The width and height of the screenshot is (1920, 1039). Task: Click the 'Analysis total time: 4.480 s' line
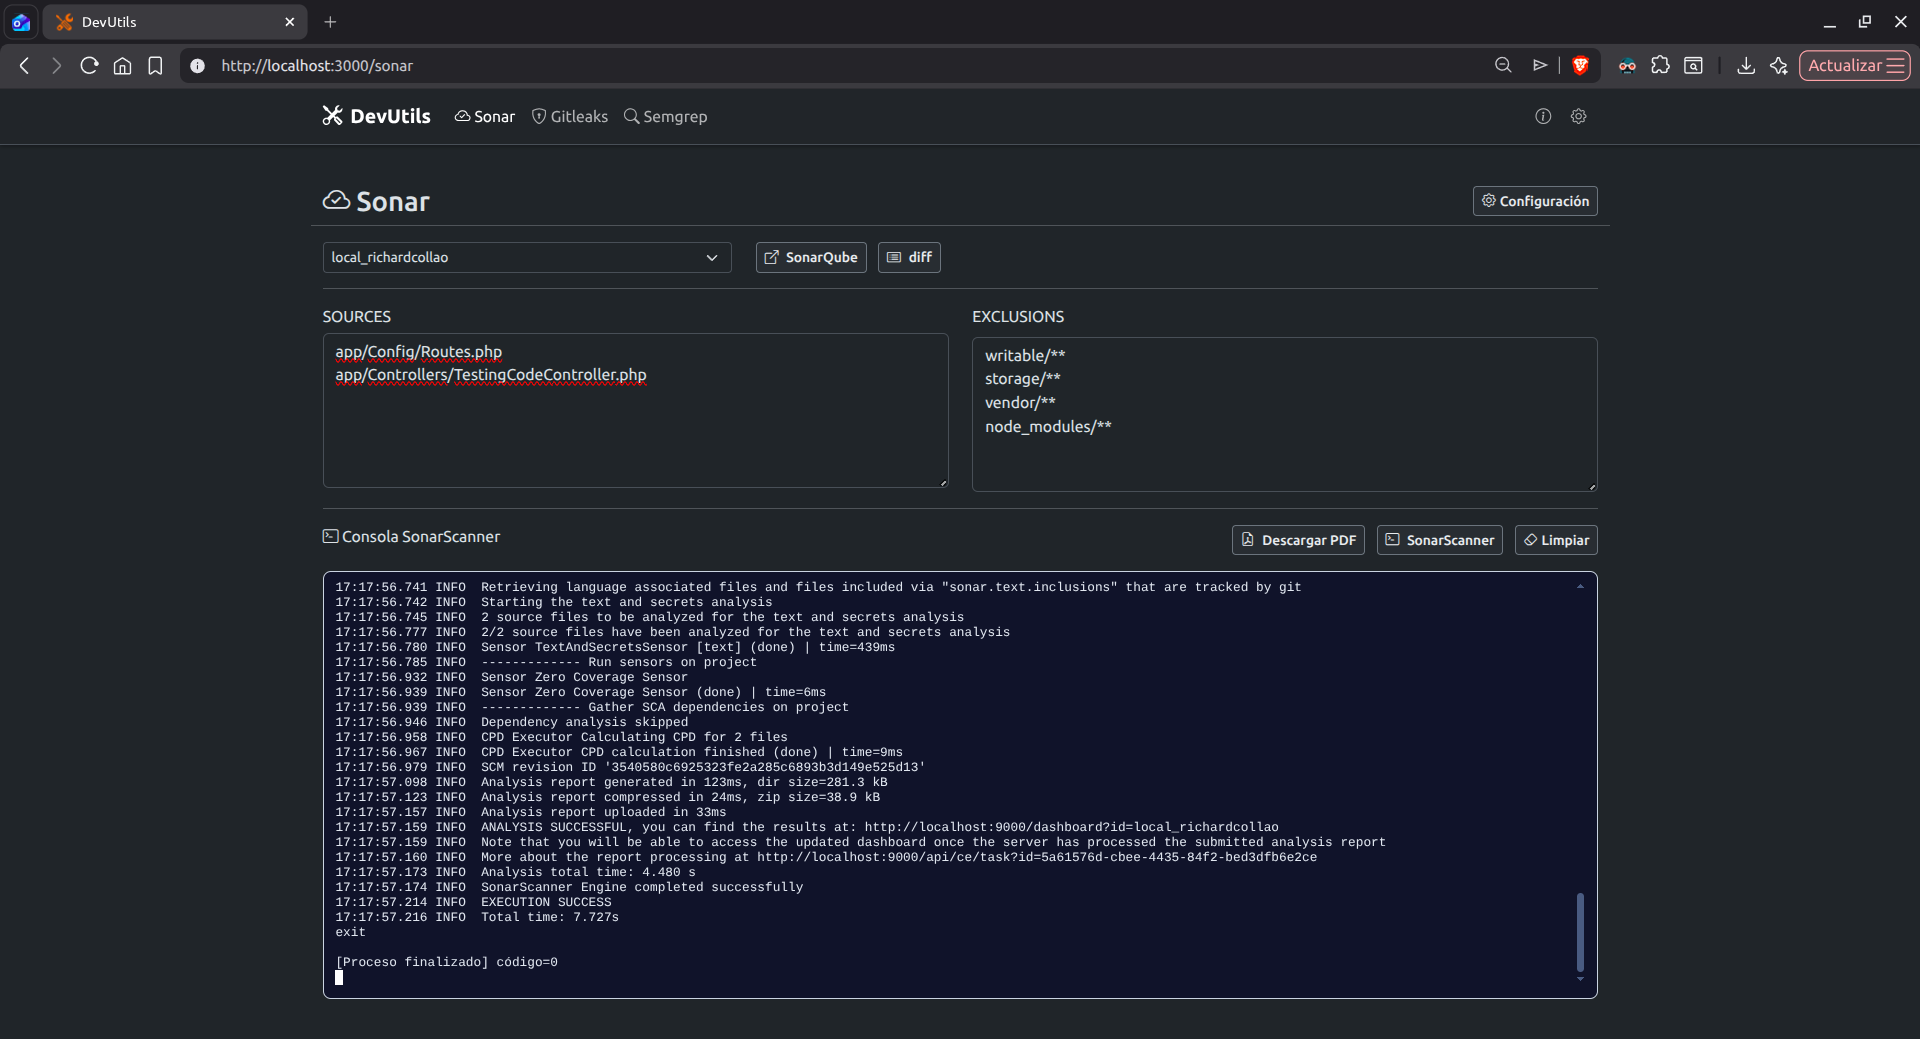(515, 872)
